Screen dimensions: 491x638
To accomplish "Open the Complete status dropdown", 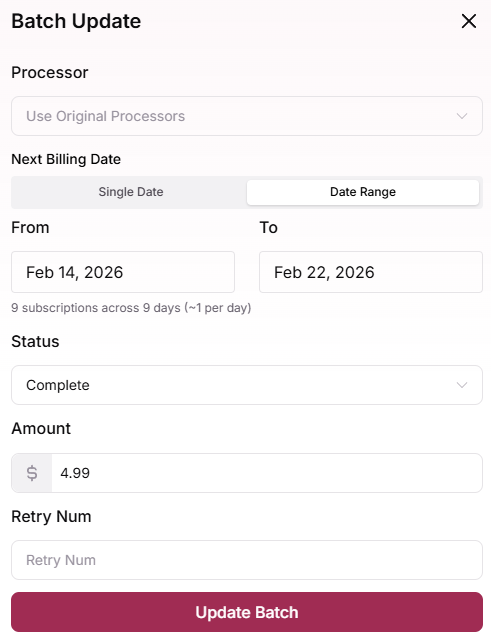I will pyautogui.click(x=247, y=385).
